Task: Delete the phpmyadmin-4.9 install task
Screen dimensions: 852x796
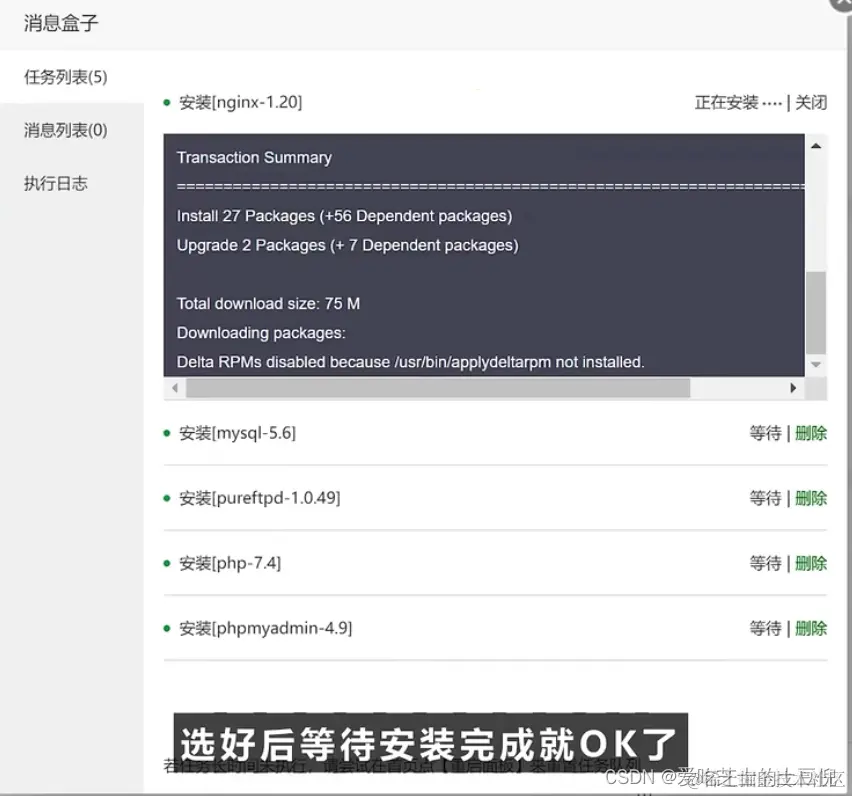Action: (x=811, y=629)
